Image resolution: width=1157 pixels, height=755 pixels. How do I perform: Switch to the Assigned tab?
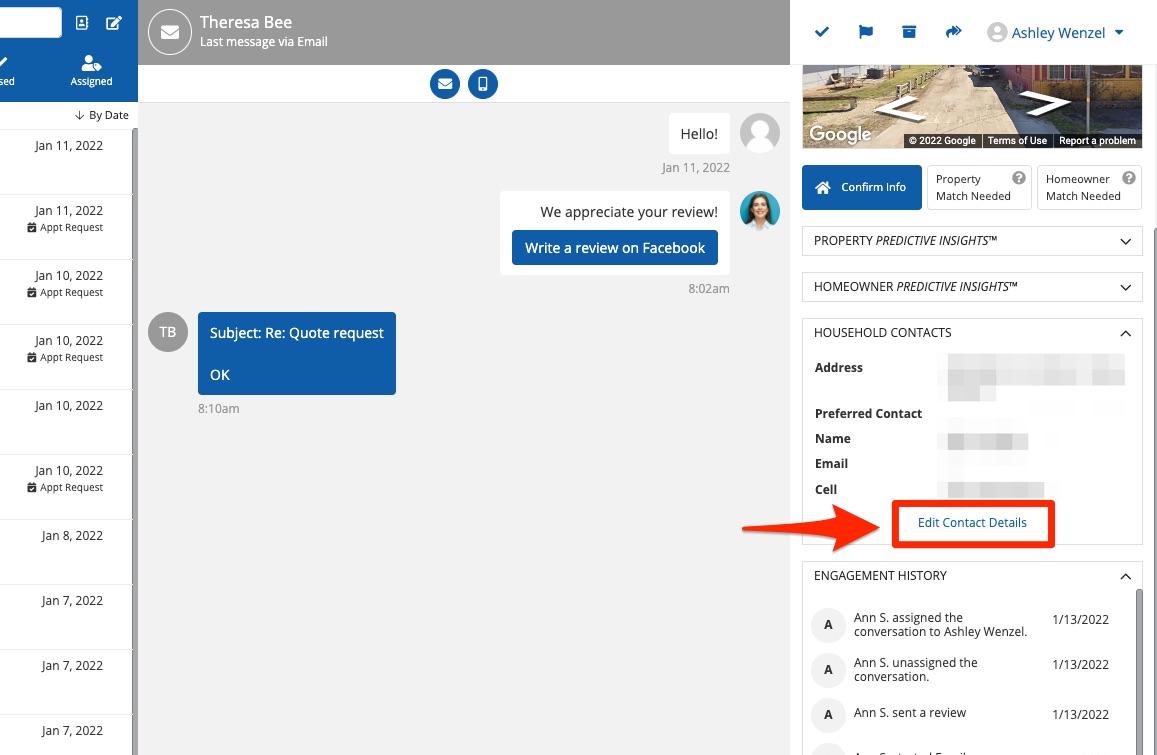tap(91, 71)
